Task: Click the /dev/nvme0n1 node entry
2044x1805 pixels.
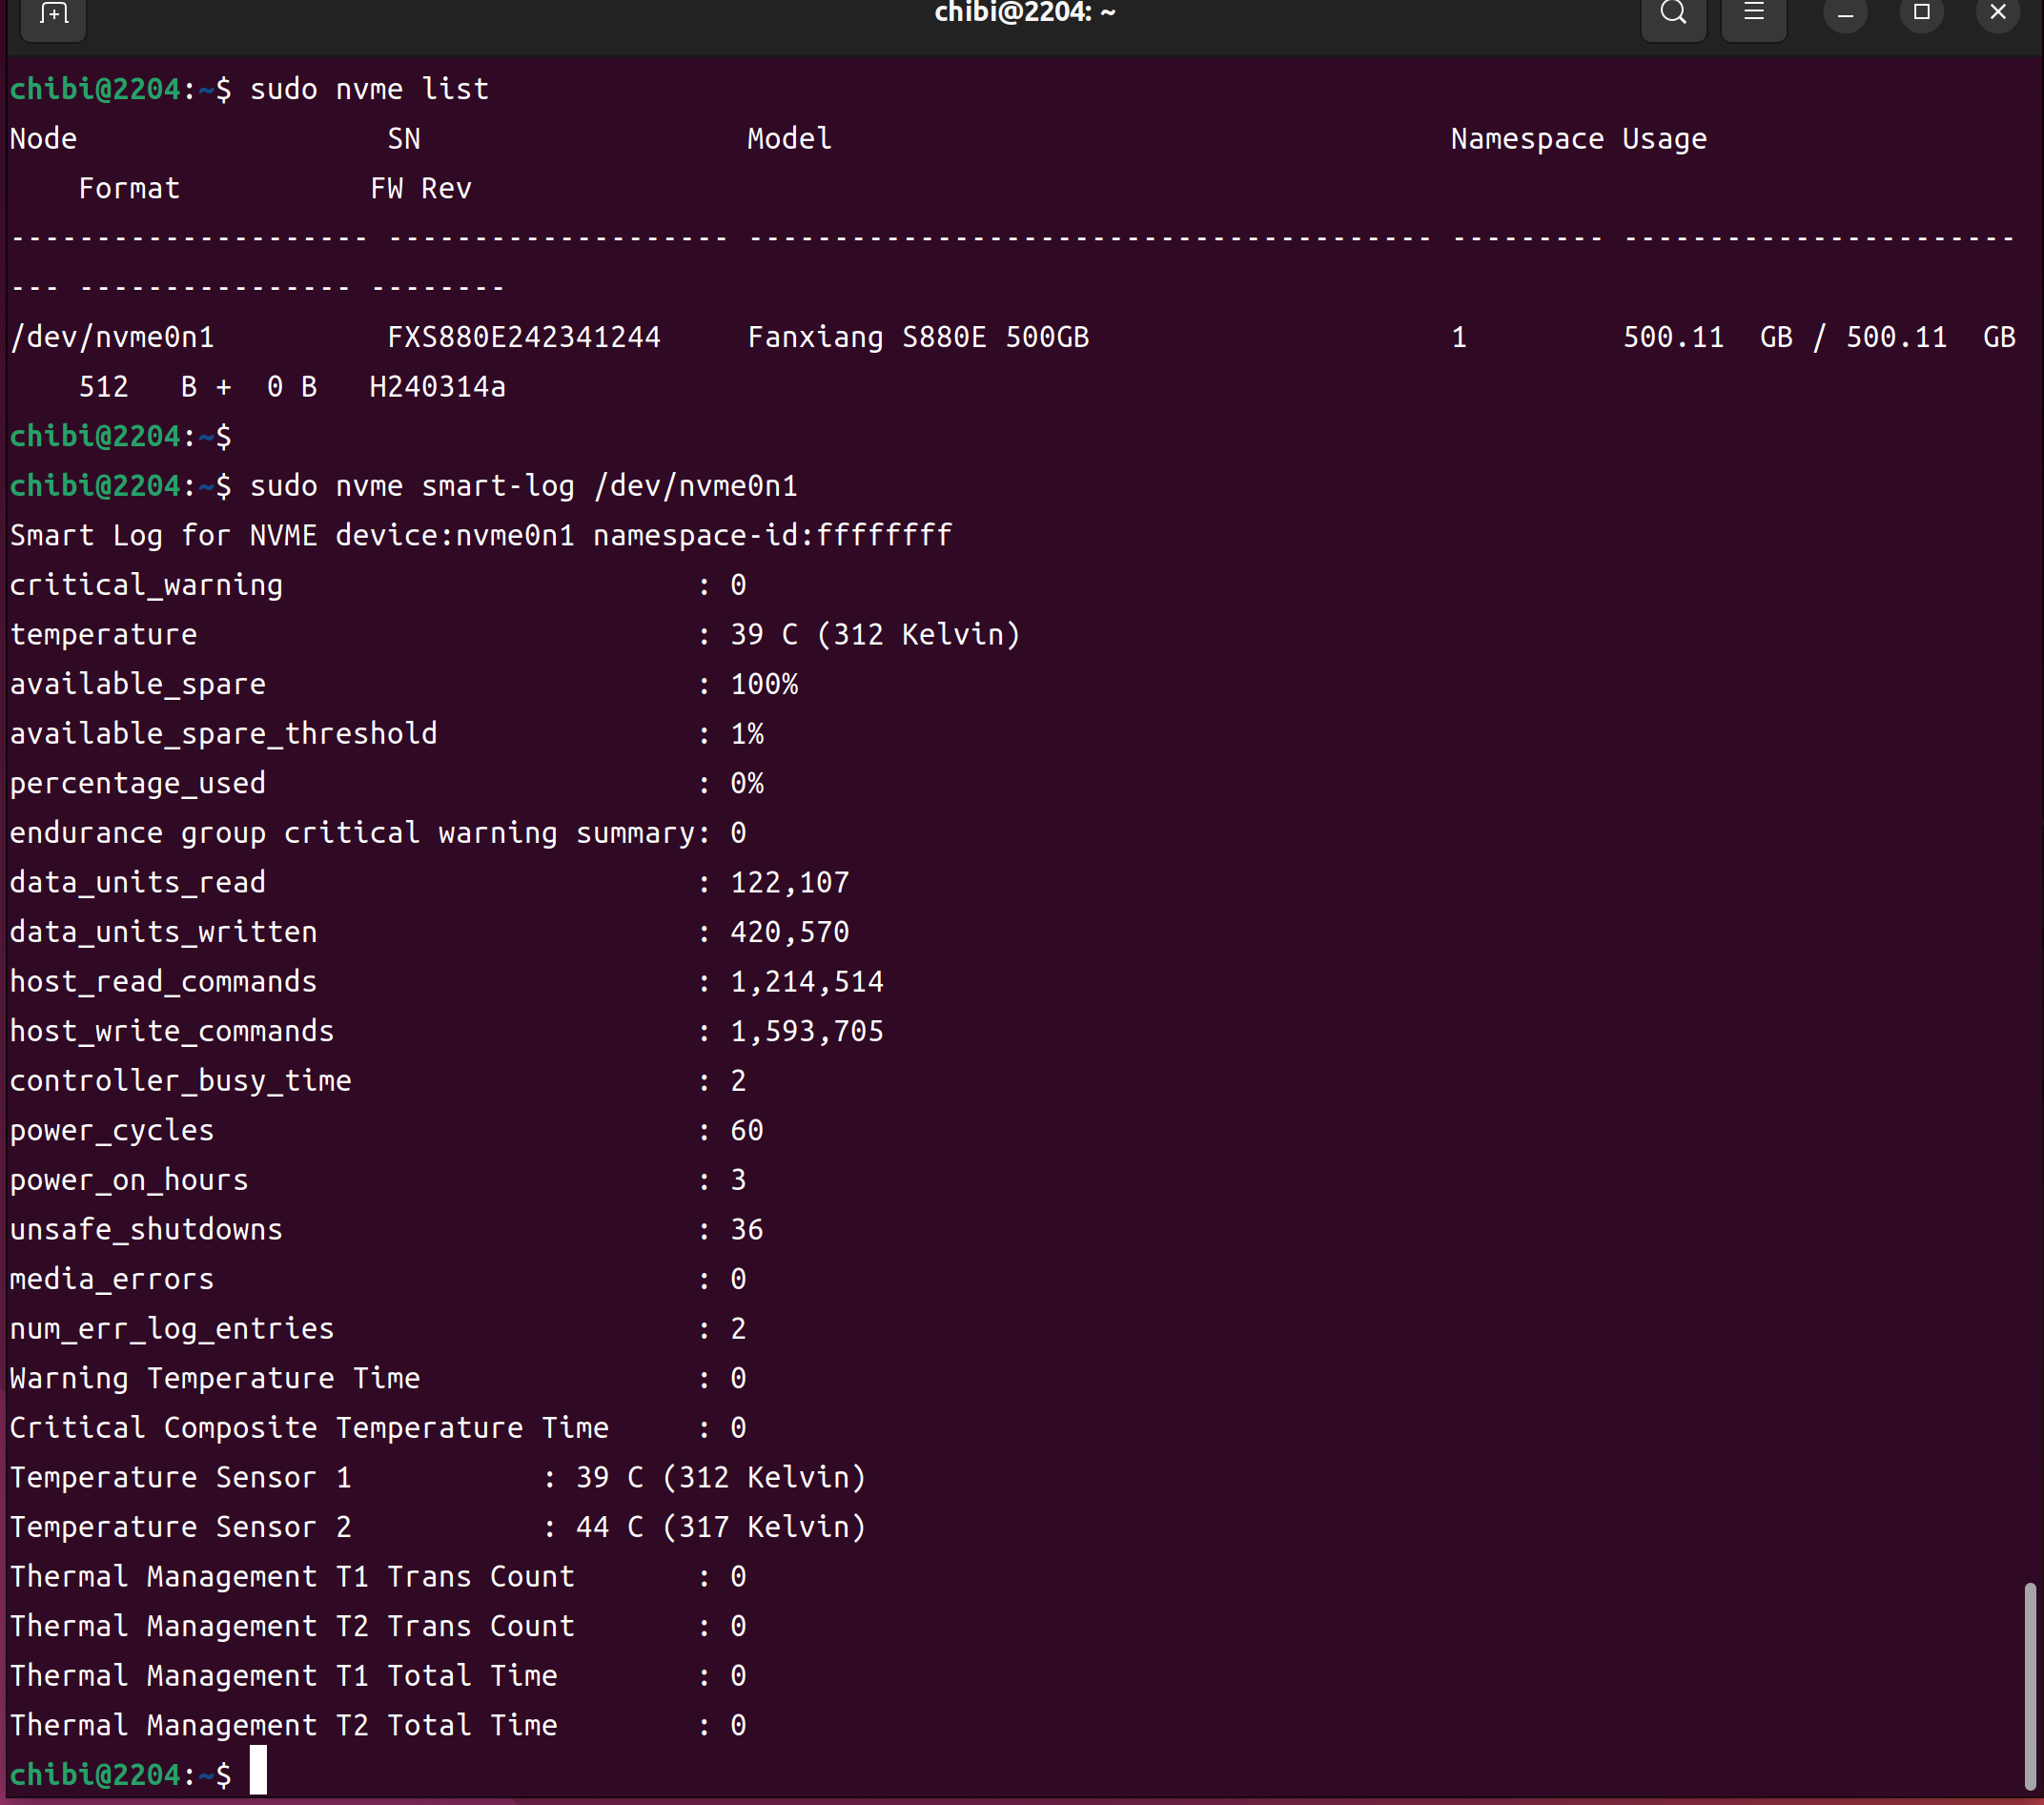Action: pos(112,337)
